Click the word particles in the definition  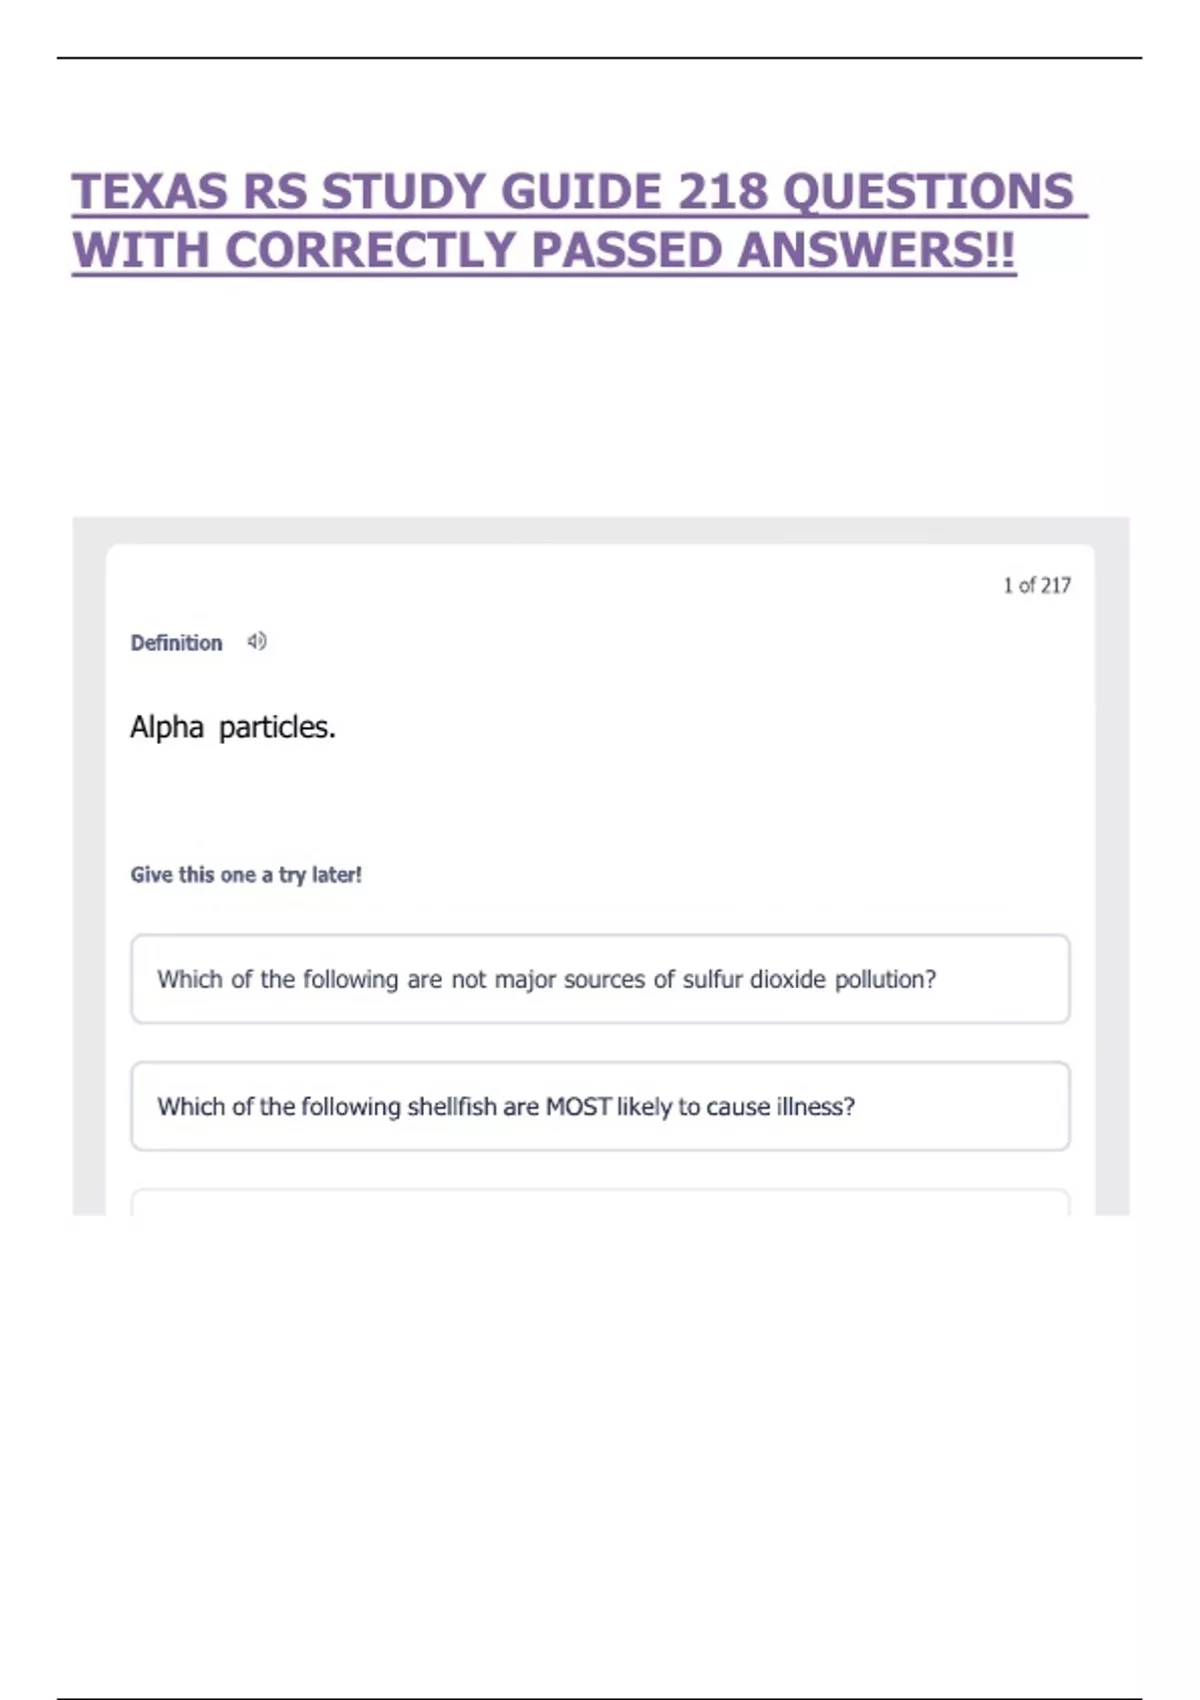pyautogui.click(x=277, y=727)
